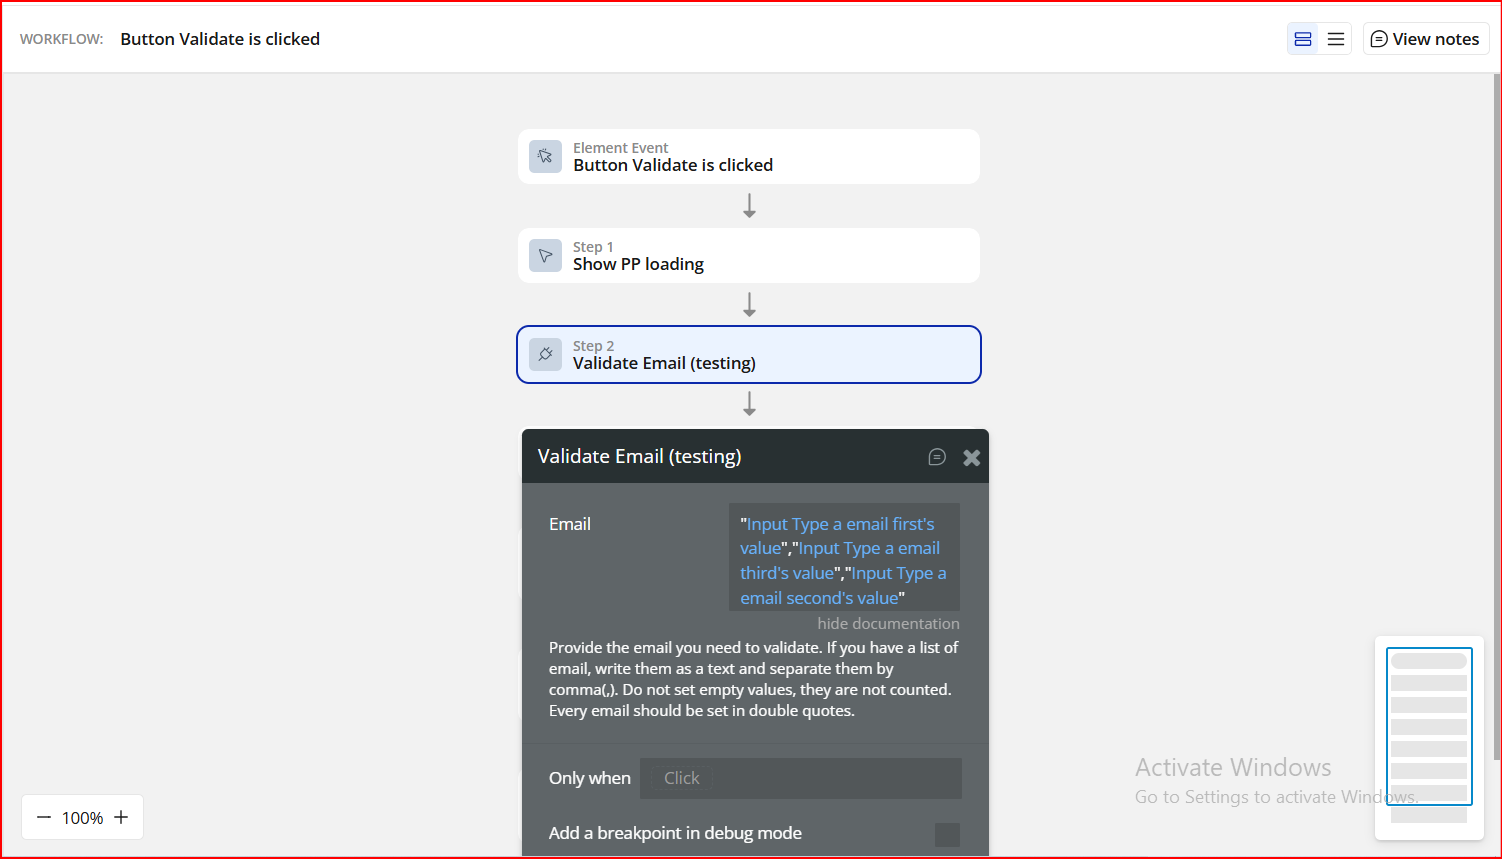
Task: Select the Step 2 Validate Email card
Action: [x=748, y=354]
